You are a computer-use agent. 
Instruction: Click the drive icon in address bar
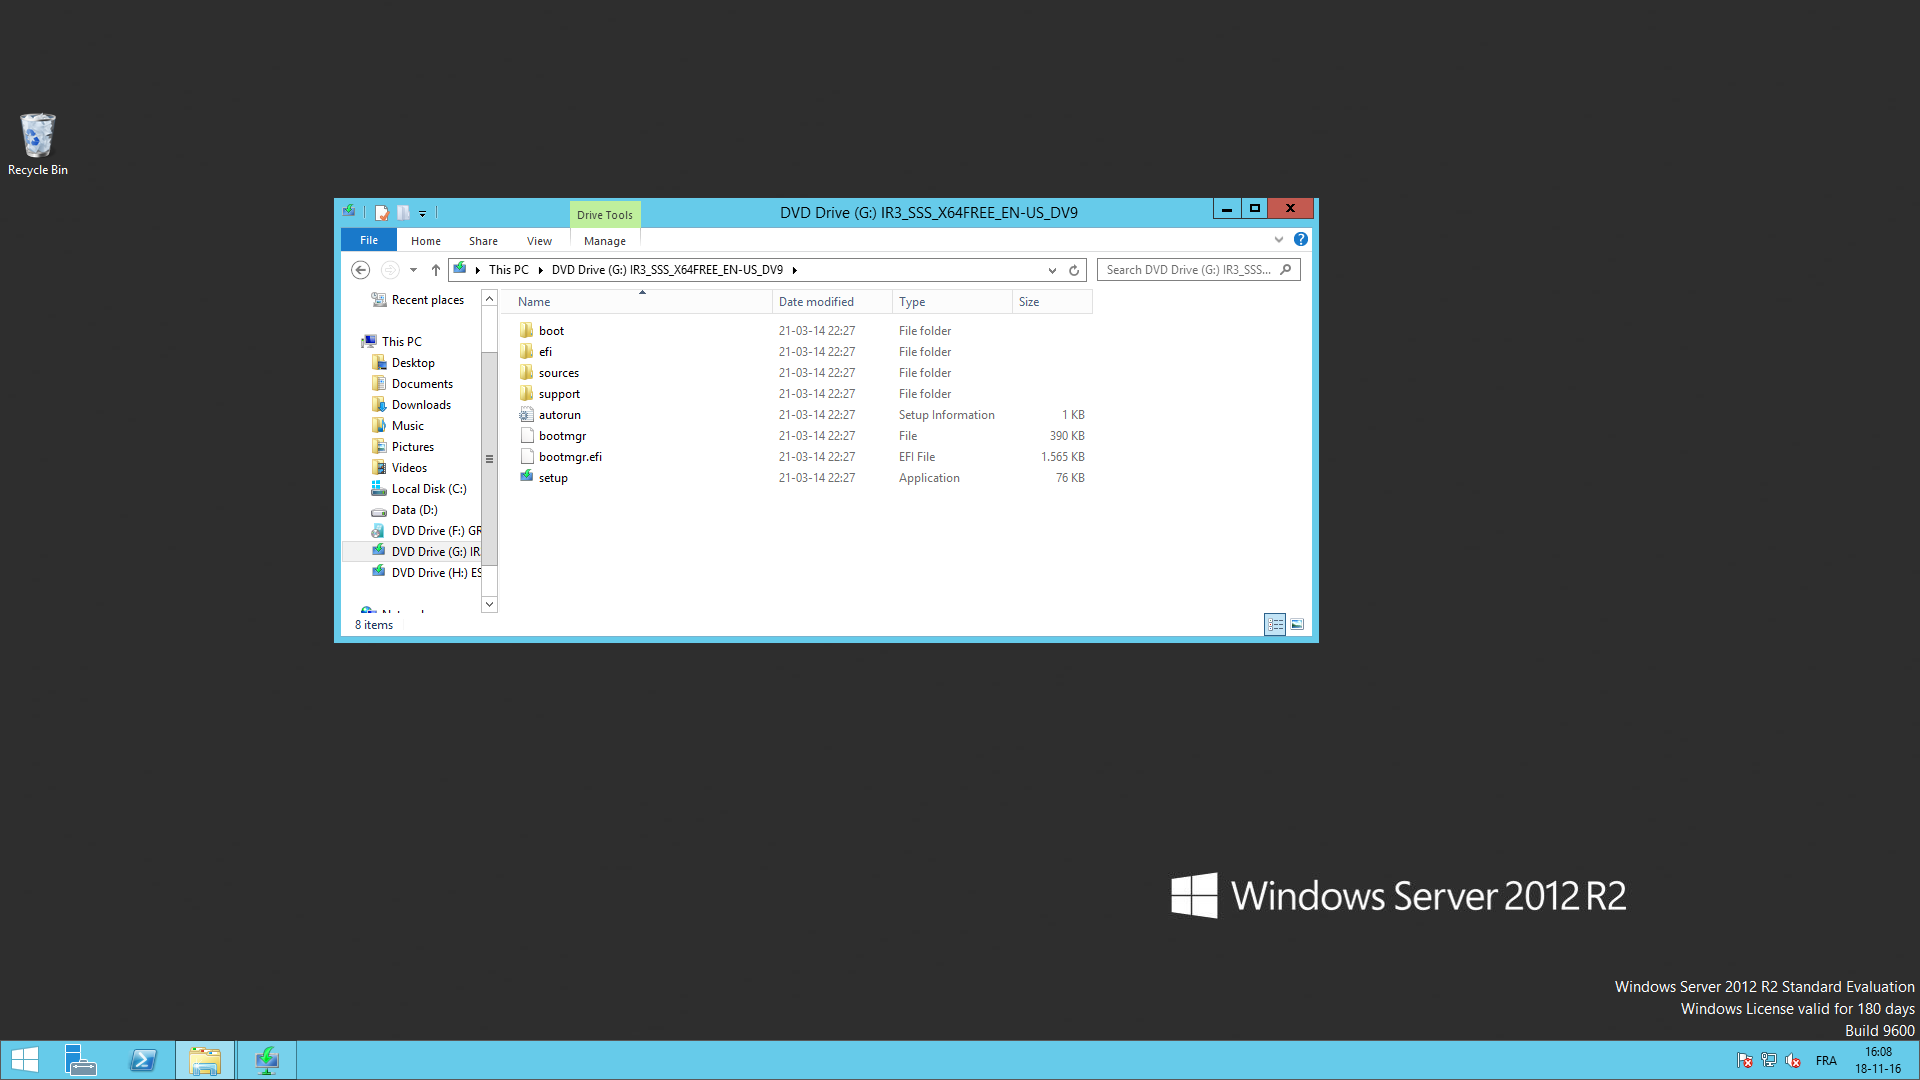(x=460, y=269)
